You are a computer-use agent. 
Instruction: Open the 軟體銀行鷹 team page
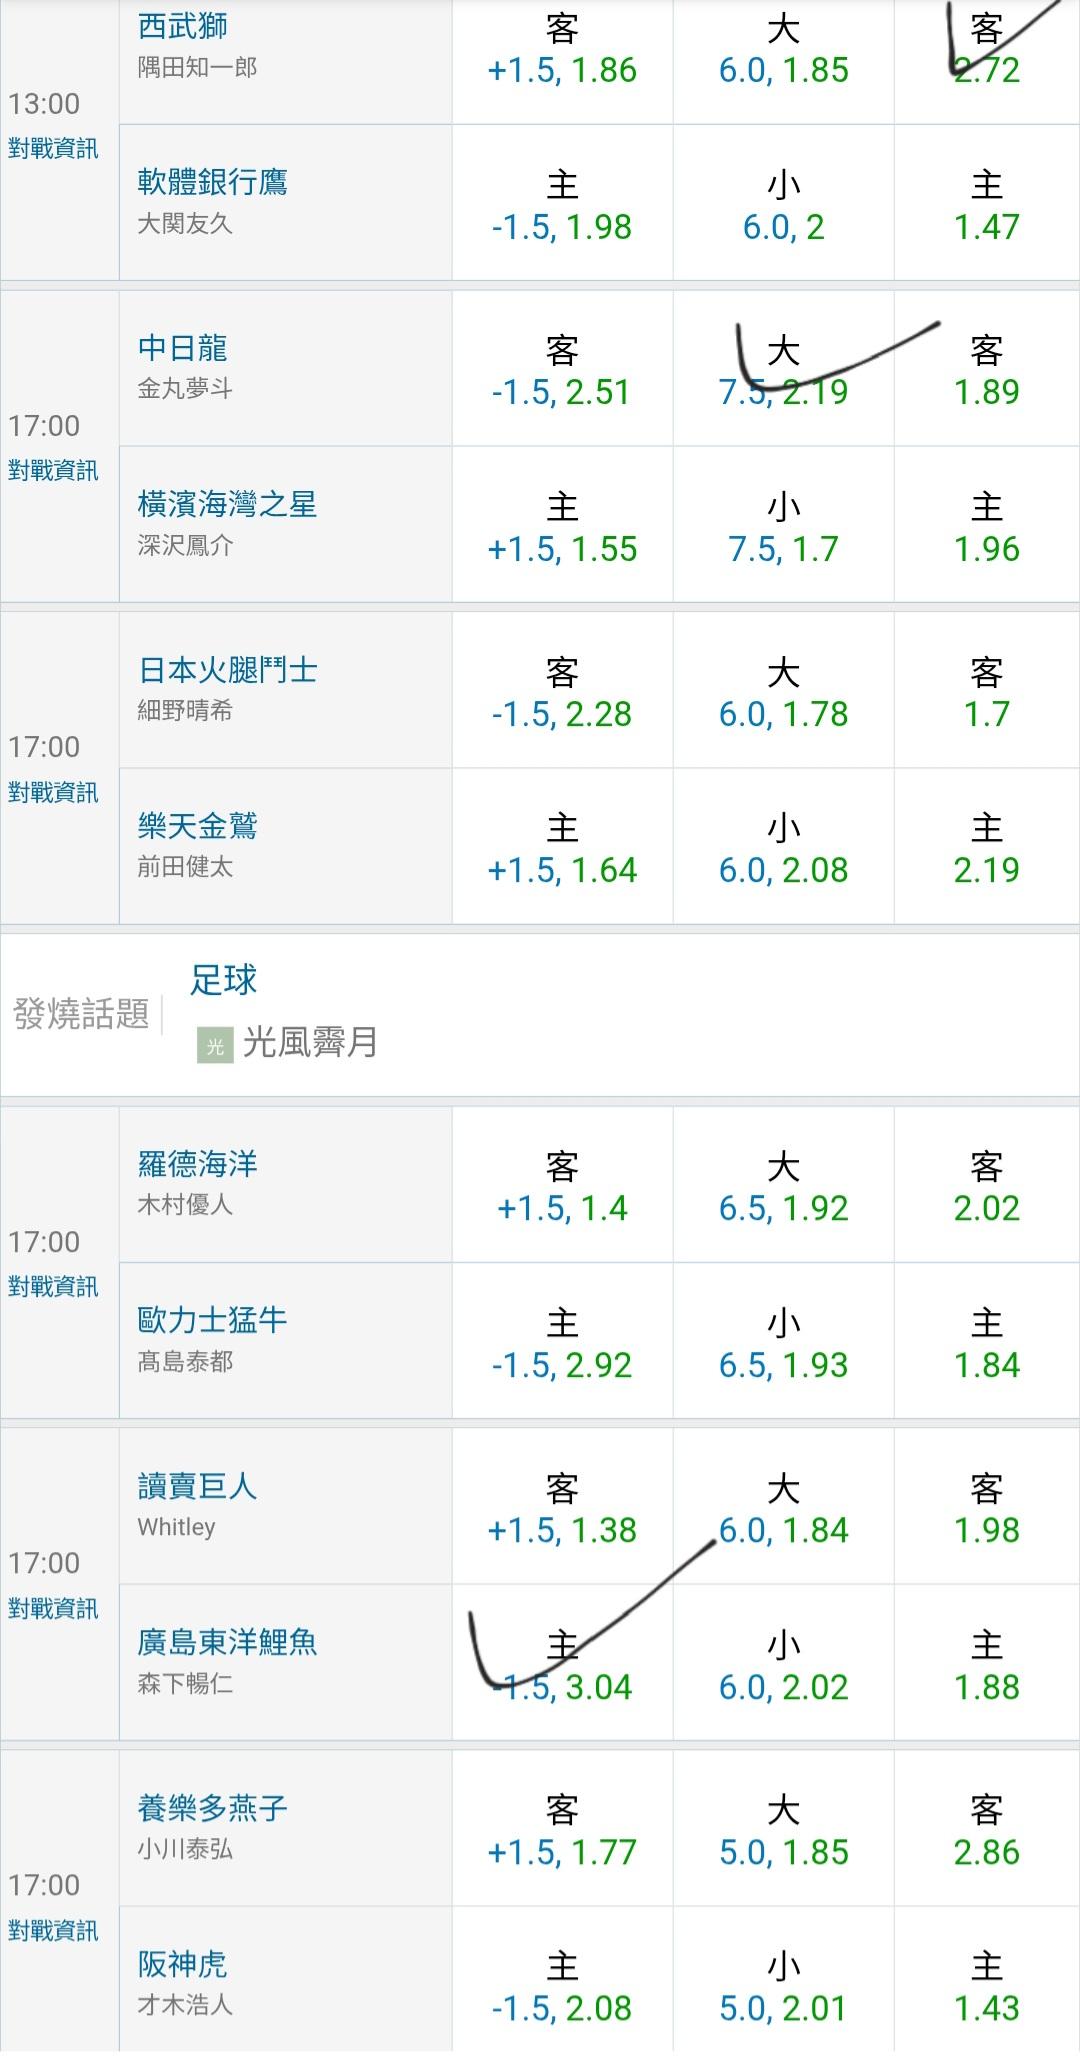(x=213, y=182)
